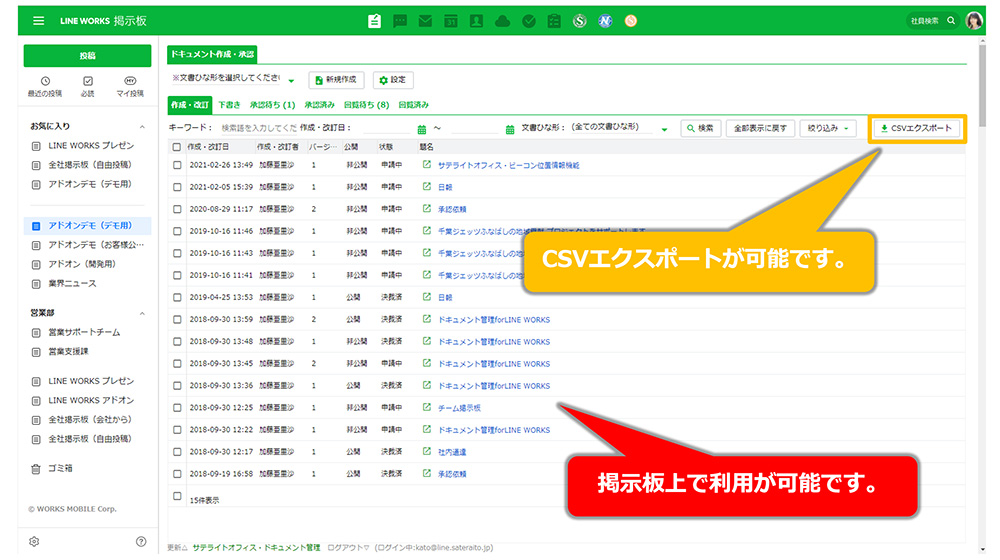Toggle the select-all checkbox in table header
Viewport: 1000px width, 560px height.
[177, 147]
